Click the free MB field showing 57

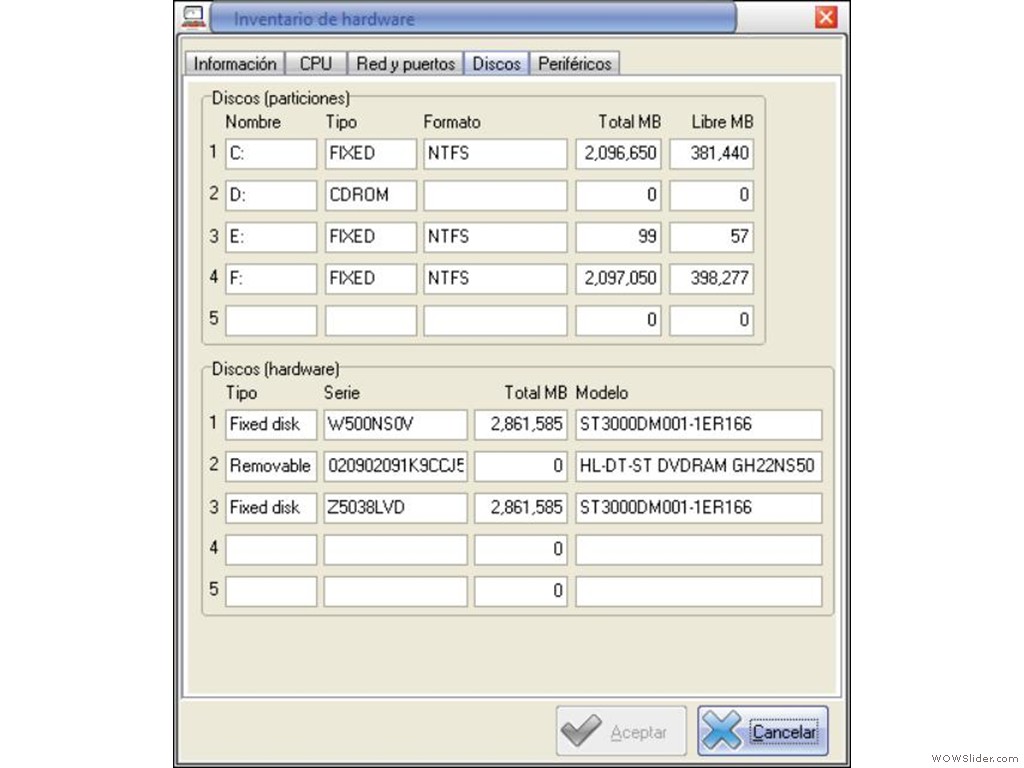[711, 237]
